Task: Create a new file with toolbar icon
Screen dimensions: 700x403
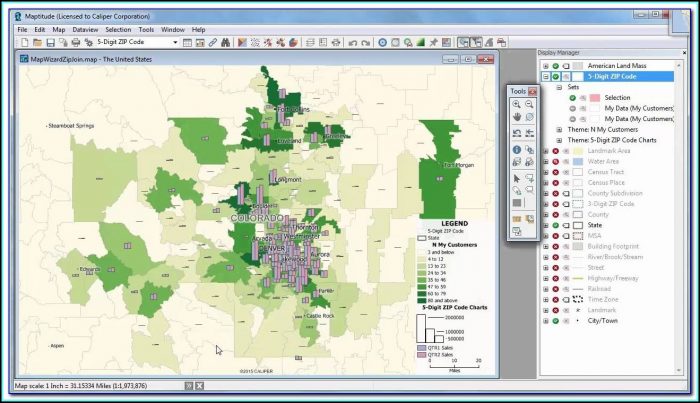Action: [25, 42]
